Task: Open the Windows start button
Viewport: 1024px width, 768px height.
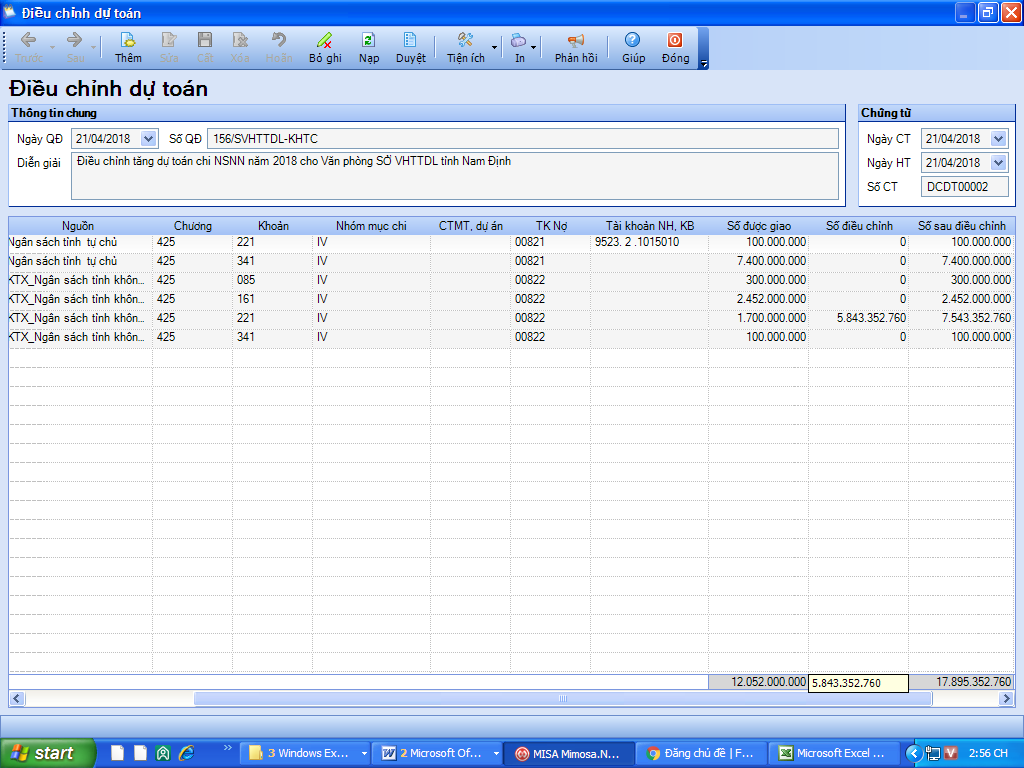Action: pos(47,754)
